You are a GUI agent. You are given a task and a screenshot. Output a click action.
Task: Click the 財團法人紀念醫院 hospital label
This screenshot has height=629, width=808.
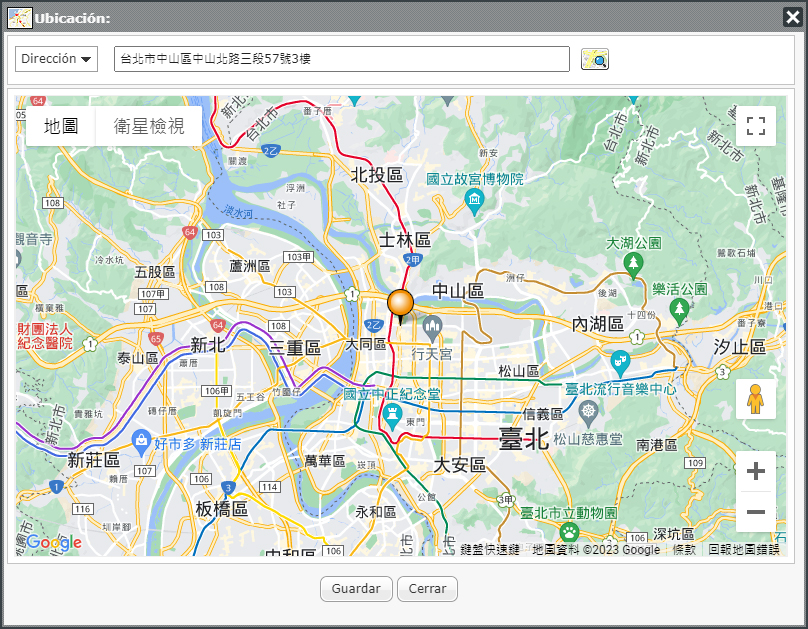tap(45, 336)
